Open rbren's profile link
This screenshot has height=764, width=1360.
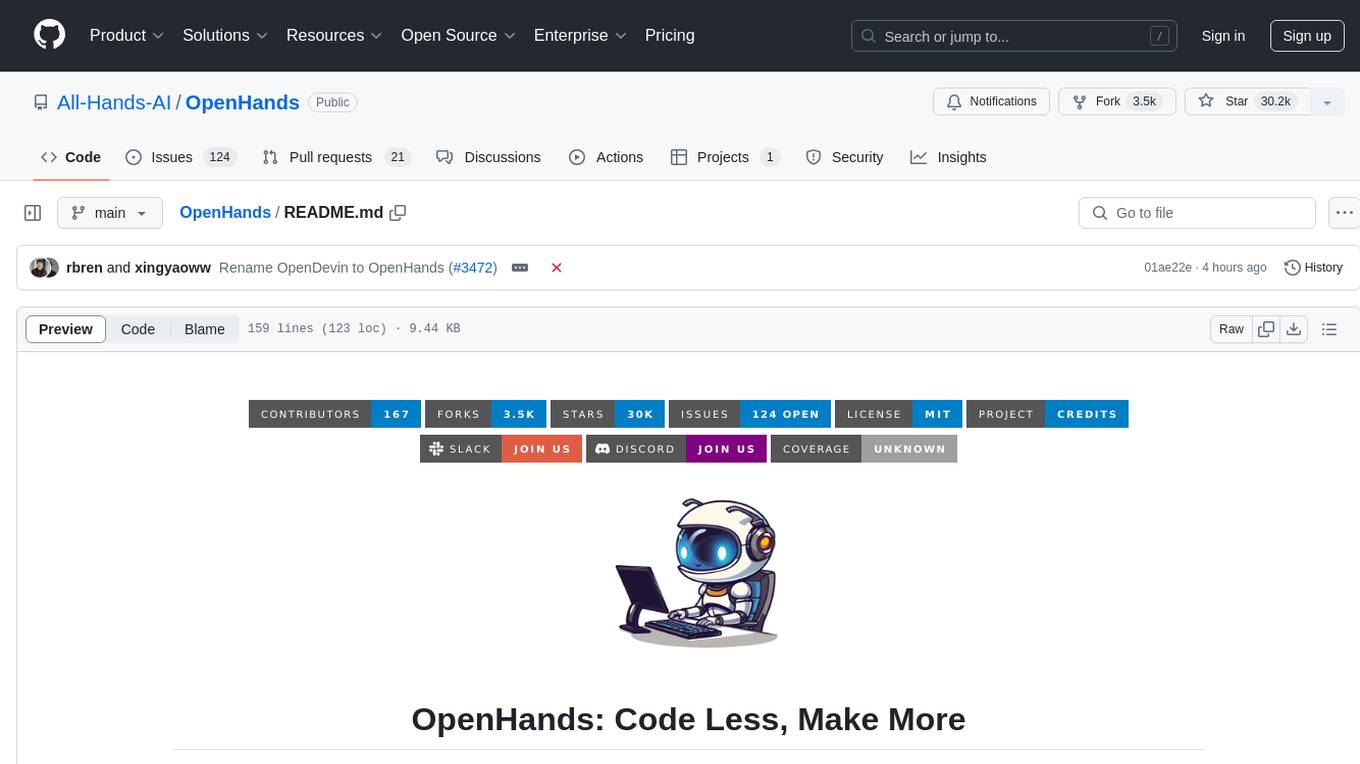coord(84,267)
